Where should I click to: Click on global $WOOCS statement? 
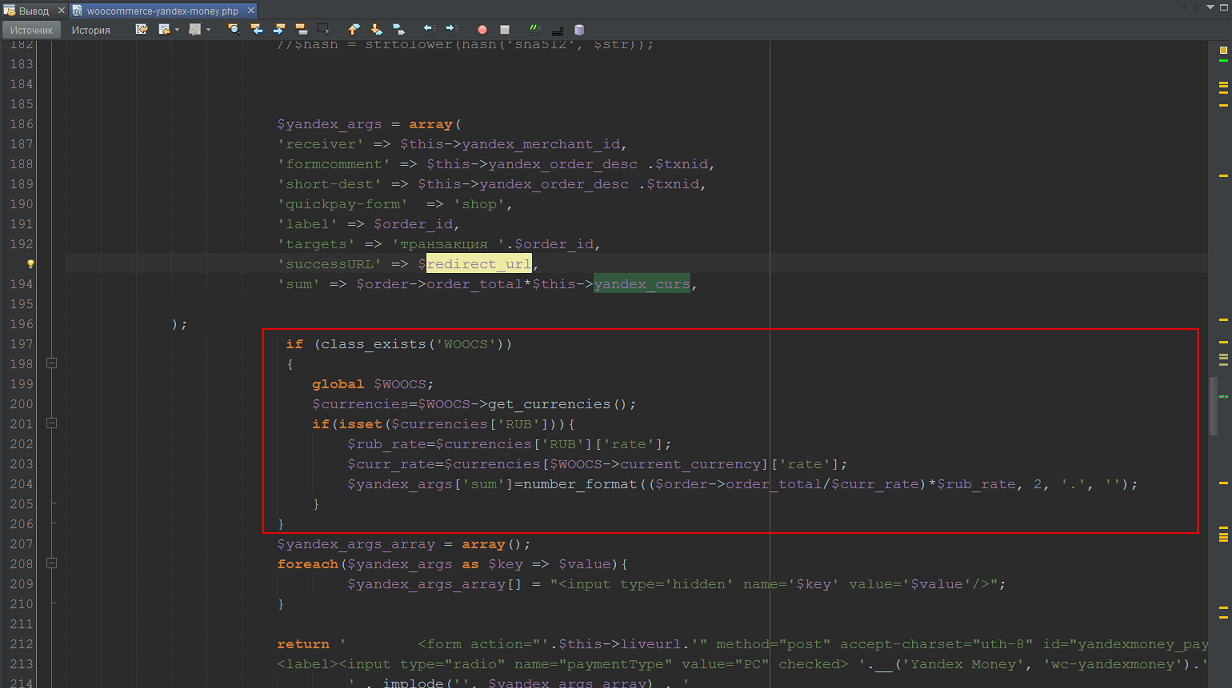click(x=374, y=384)
